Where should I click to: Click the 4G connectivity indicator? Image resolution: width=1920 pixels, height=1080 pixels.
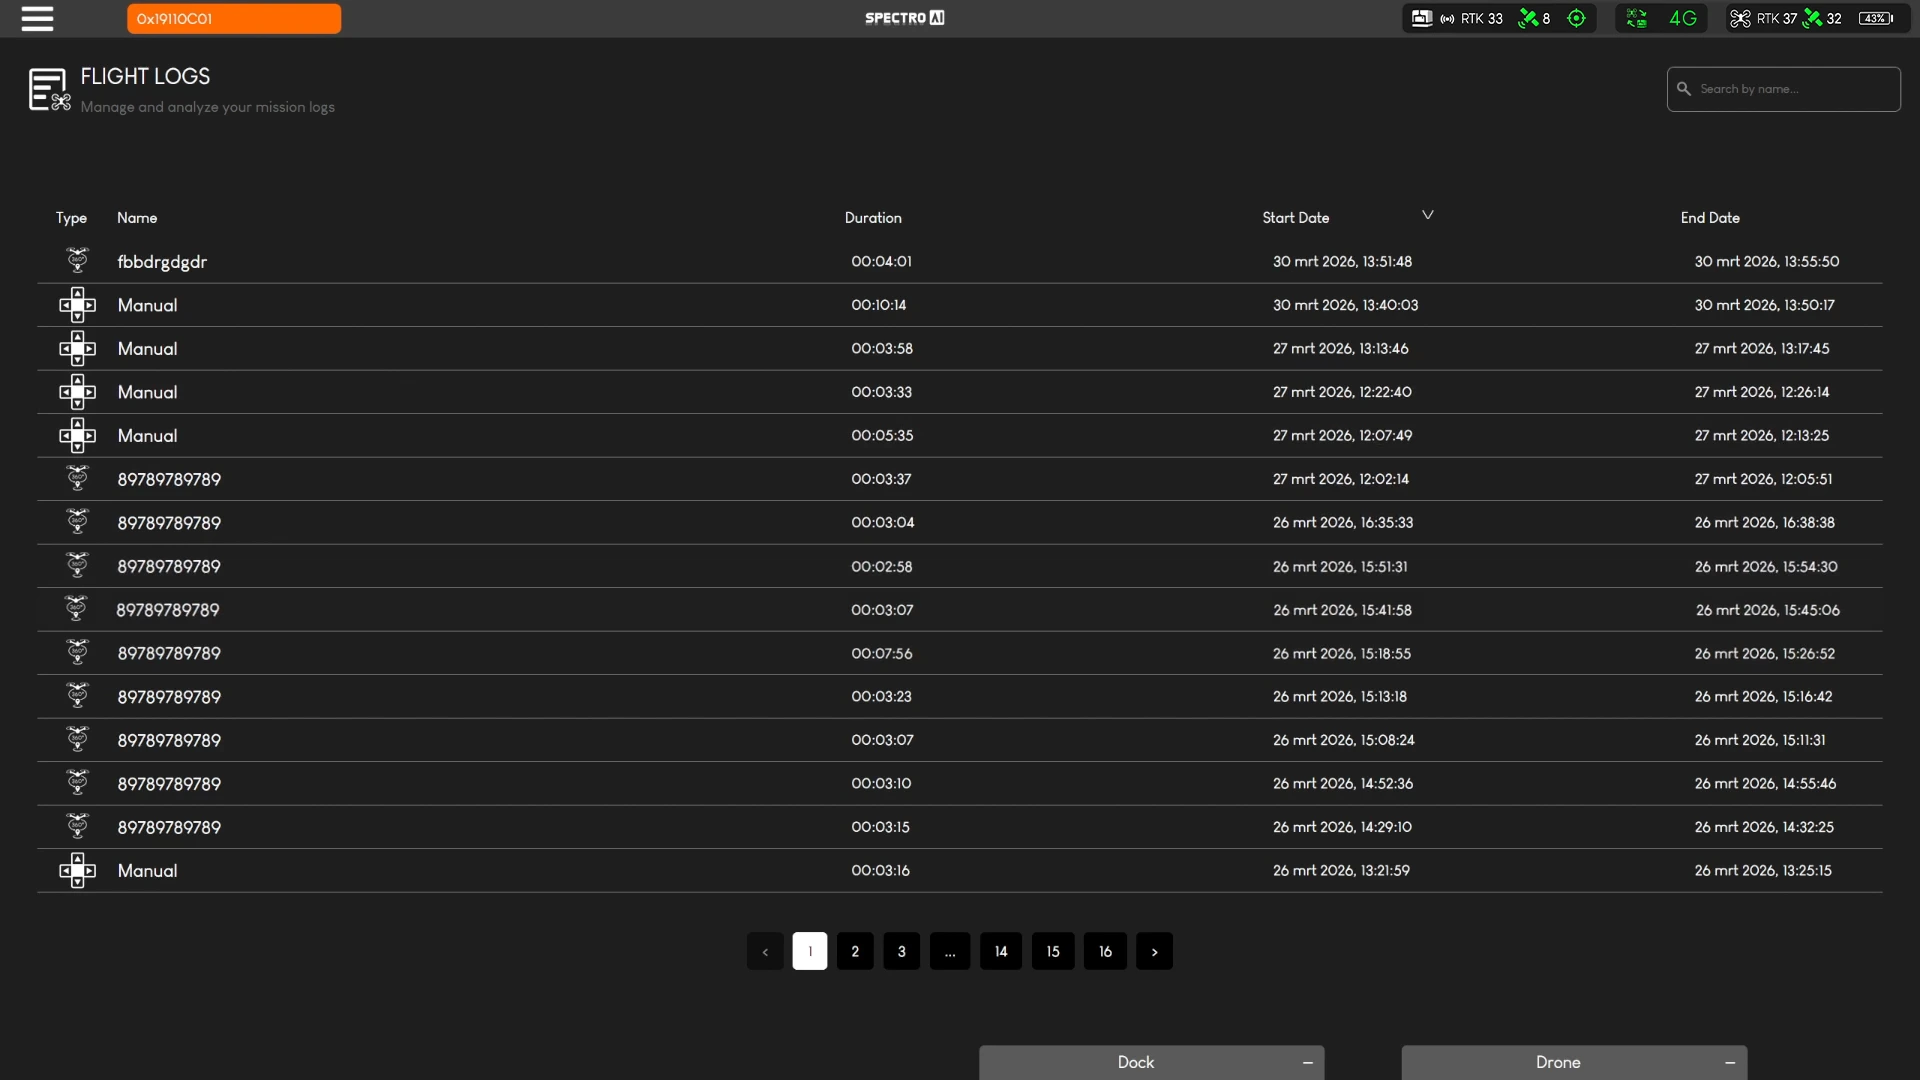tap(1682, 18)
